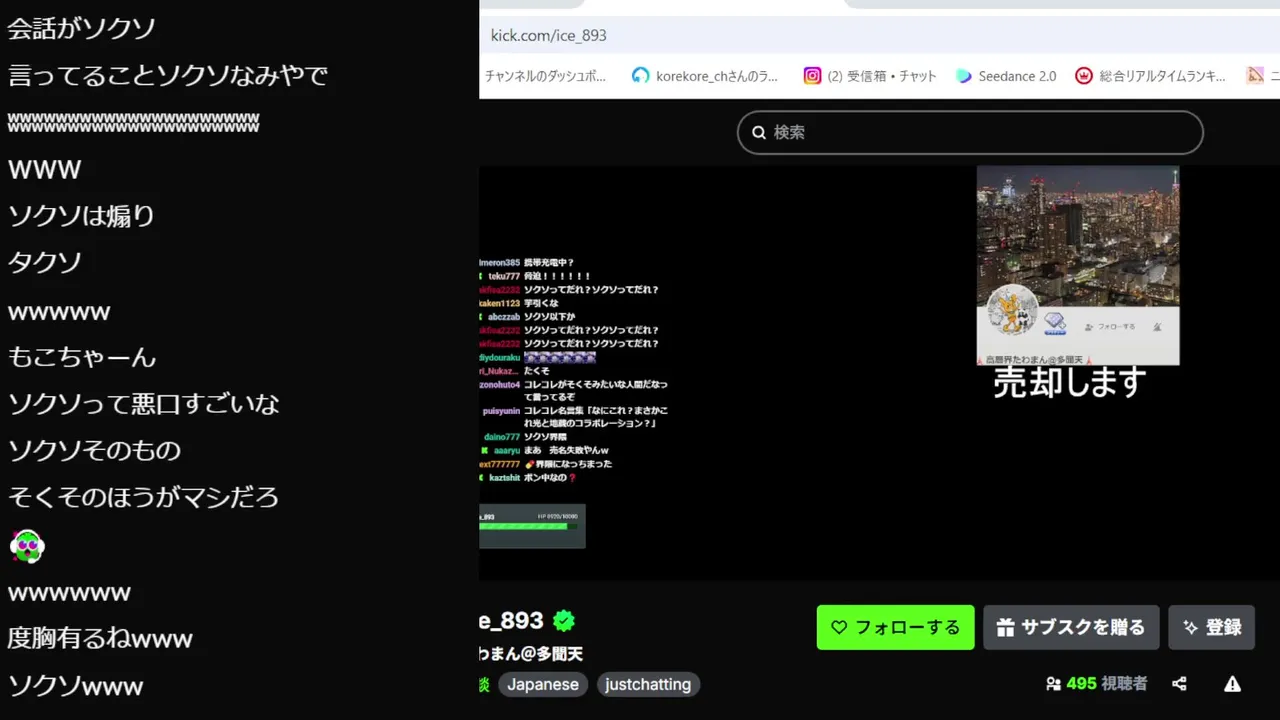Click username teku777 in stream chat
1280x720 pixels.
504,276
